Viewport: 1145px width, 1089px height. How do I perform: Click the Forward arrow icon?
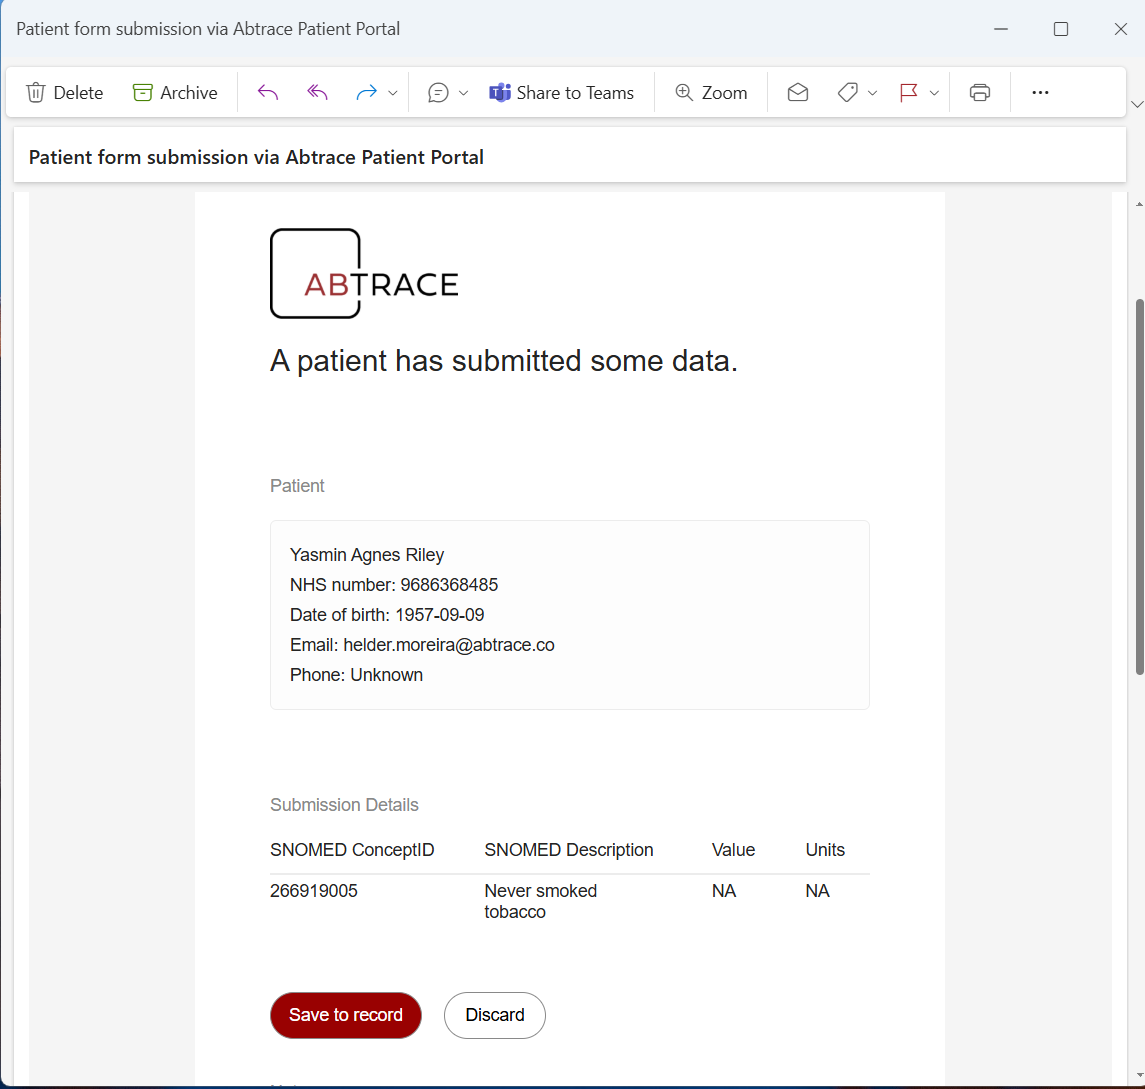coord(366,93)
